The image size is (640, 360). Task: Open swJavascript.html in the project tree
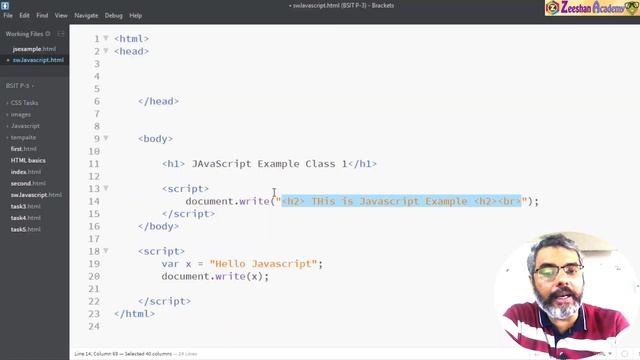[36, 195]
